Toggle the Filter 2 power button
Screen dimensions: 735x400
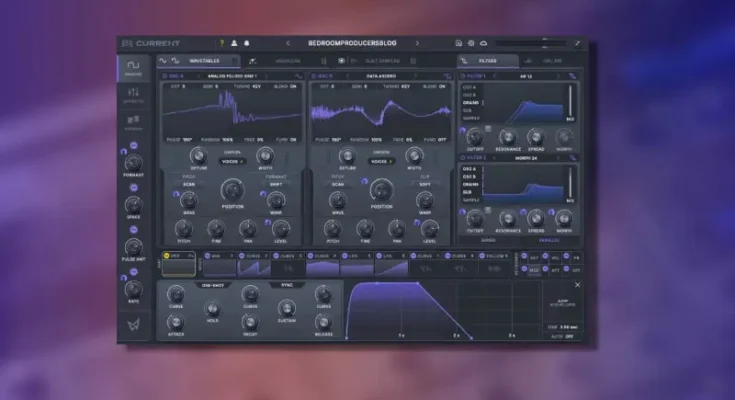coord(463,157)
